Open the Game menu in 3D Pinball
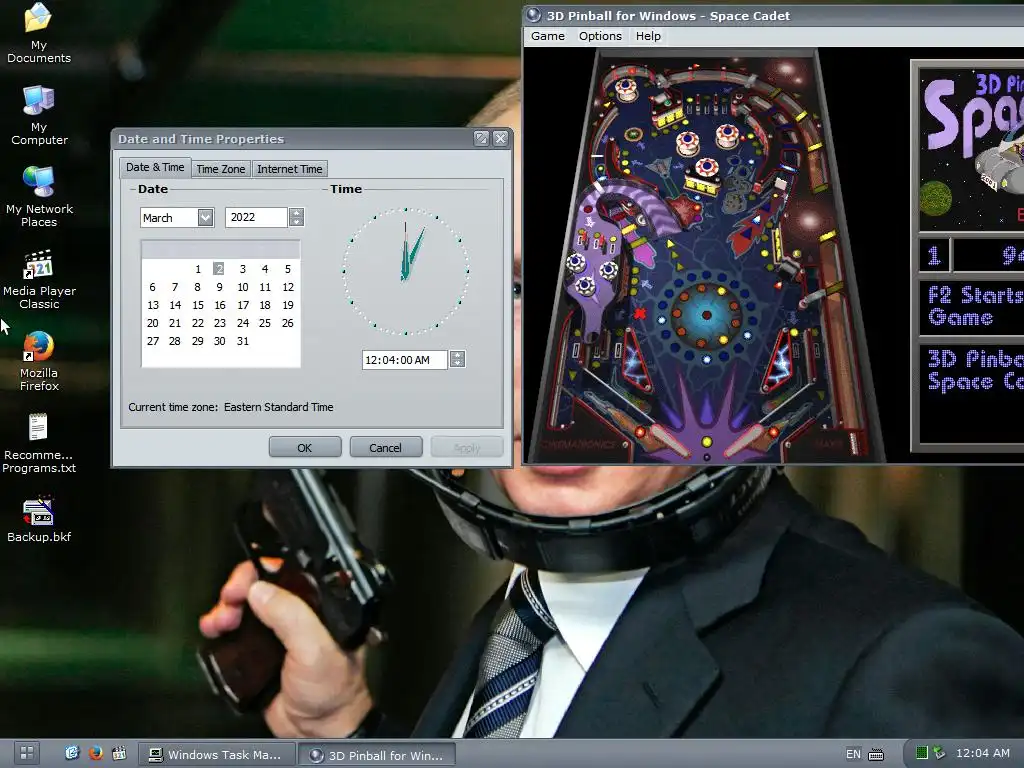 [x=548, y=36]
